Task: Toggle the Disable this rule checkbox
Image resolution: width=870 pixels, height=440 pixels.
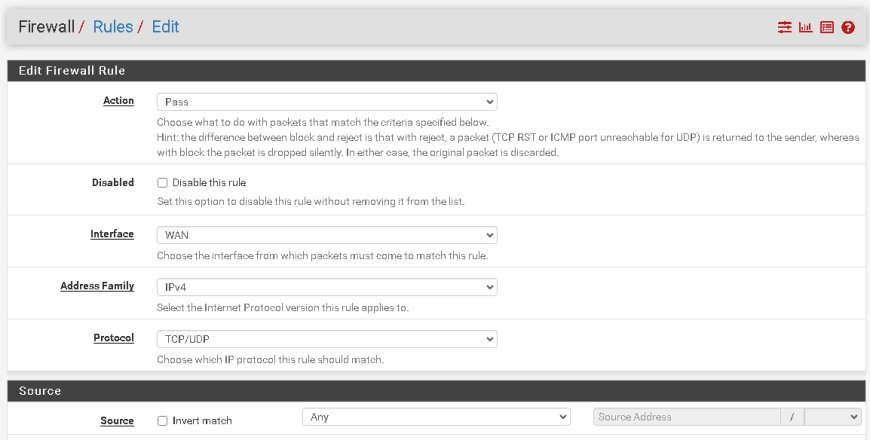Action: (162, 183)
